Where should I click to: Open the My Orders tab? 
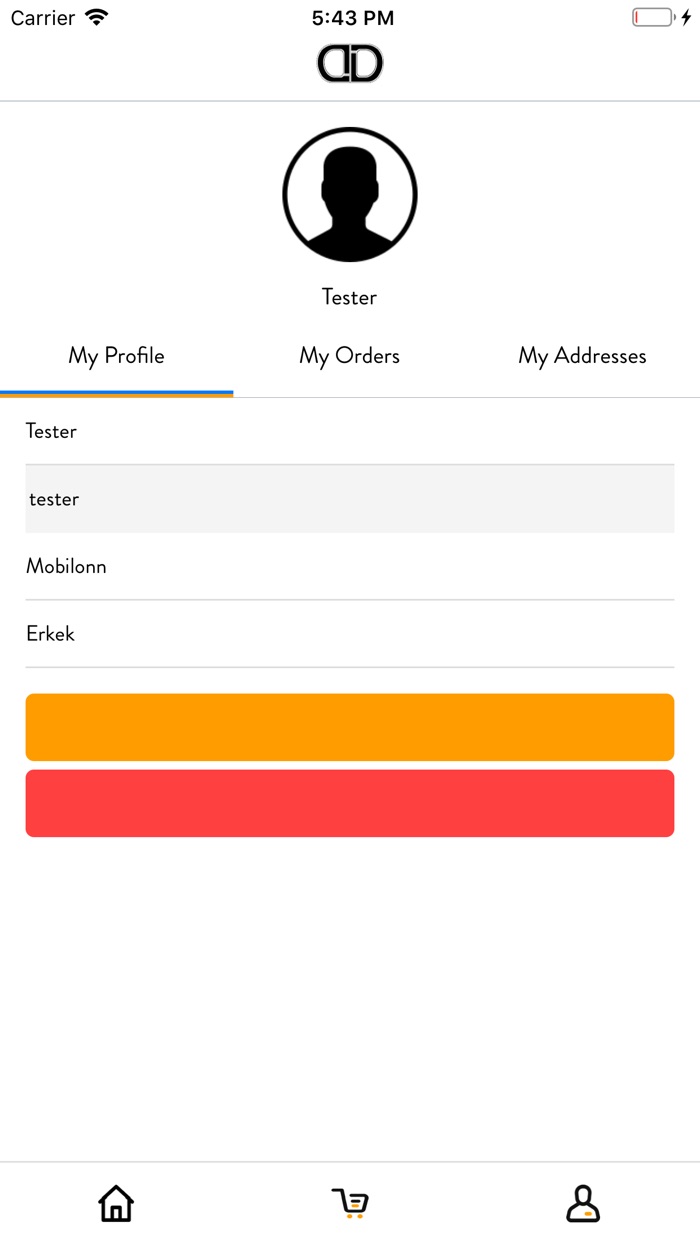tap(350, 356)
